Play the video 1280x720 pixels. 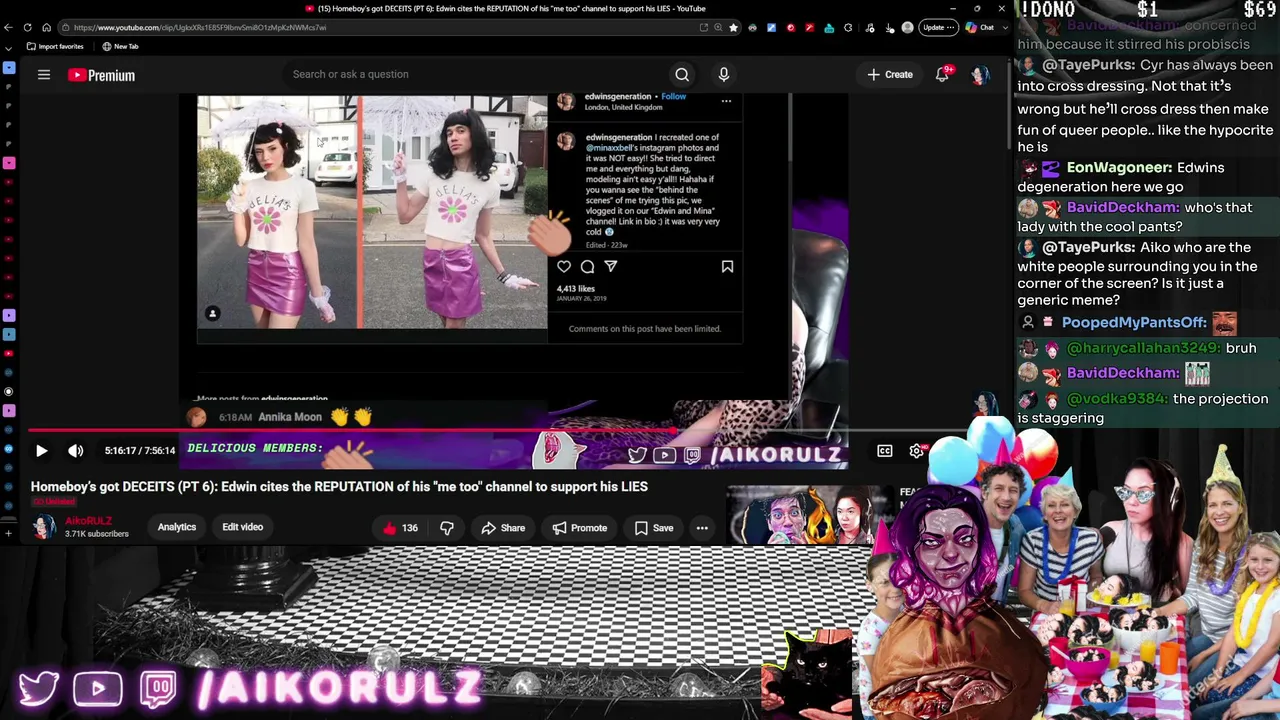click(41, 451)
